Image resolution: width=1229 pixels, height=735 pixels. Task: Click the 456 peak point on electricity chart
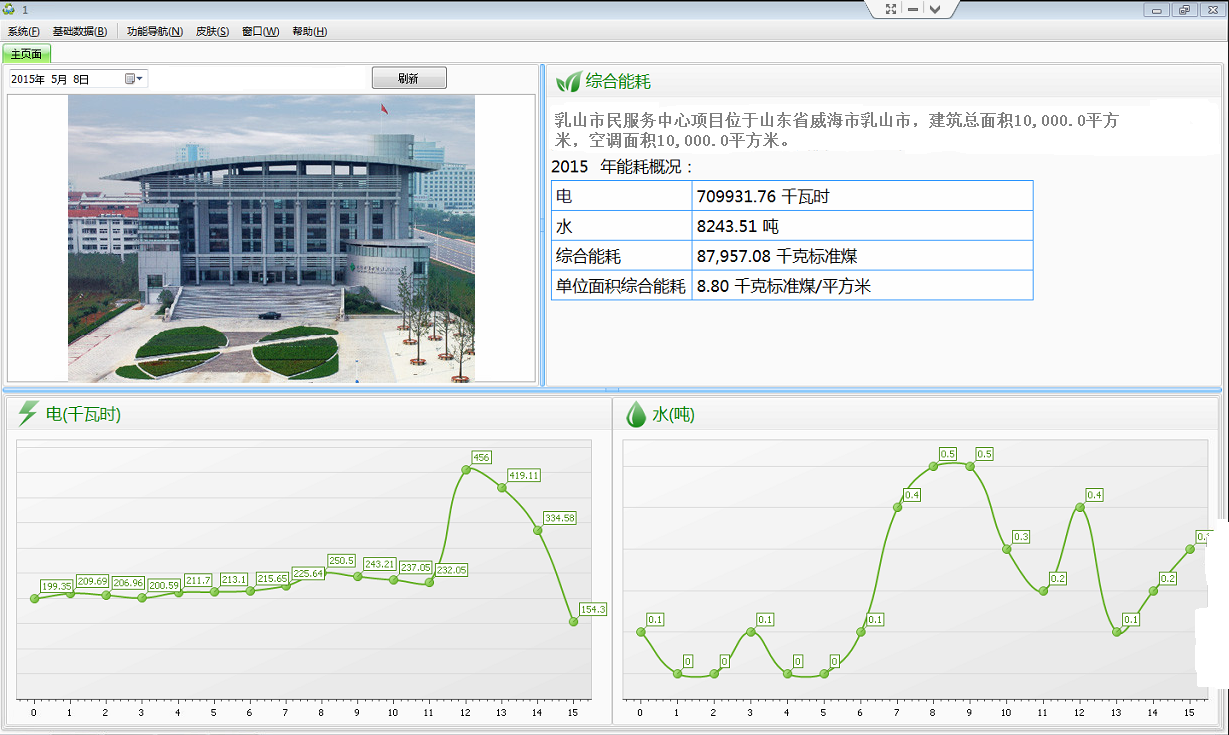465,469
